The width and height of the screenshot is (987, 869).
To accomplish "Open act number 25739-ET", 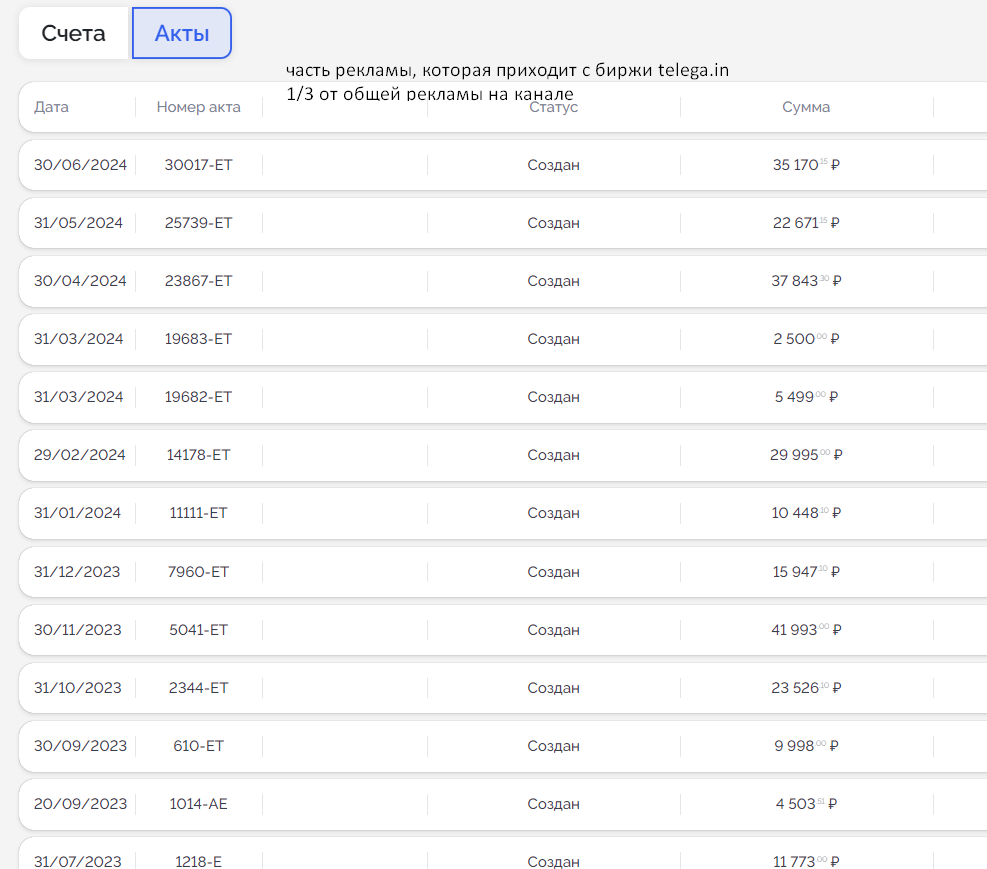I will click(x=198, y=223).
